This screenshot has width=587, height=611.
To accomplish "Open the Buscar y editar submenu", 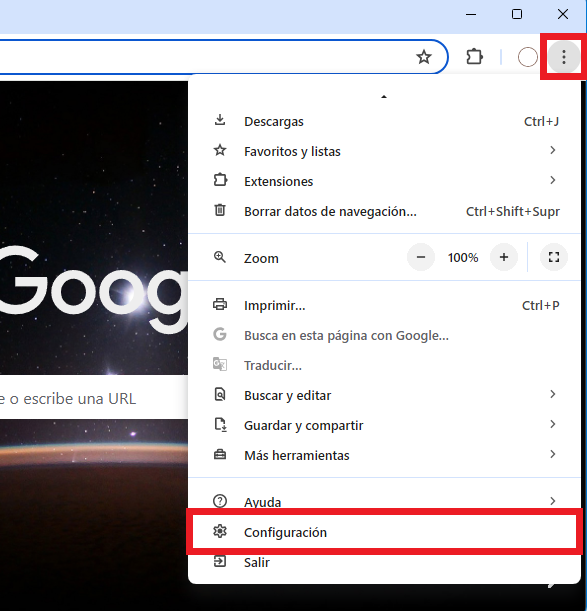I will (384, 395).
